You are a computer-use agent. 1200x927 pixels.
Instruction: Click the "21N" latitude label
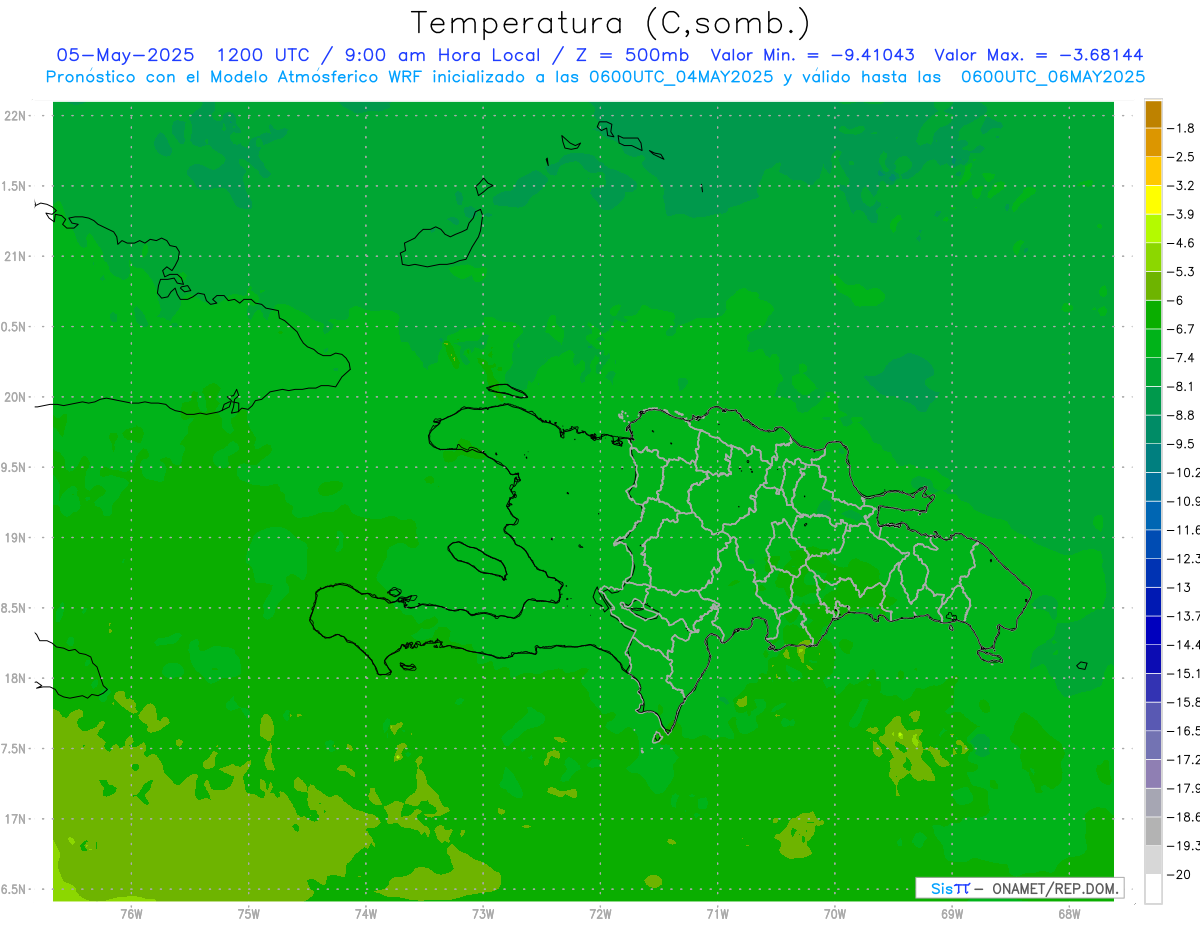coord(14,256)
